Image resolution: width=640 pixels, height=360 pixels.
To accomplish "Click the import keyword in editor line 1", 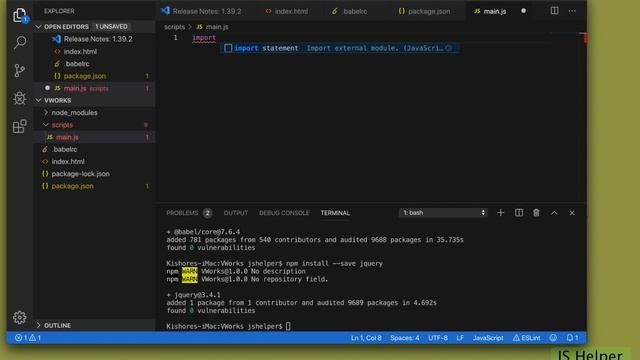I will pyautogui.click(x=204, y=38).
